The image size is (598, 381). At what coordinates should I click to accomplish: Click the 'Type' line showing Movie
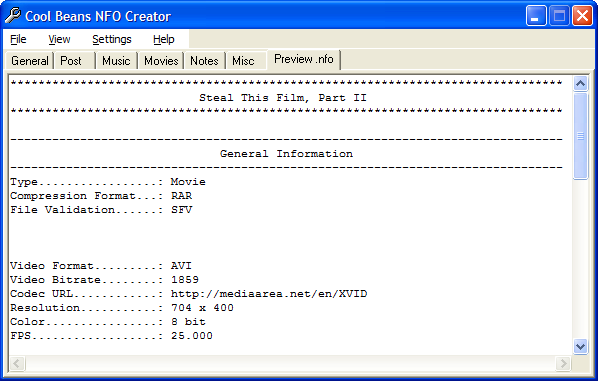pos(108,182)
